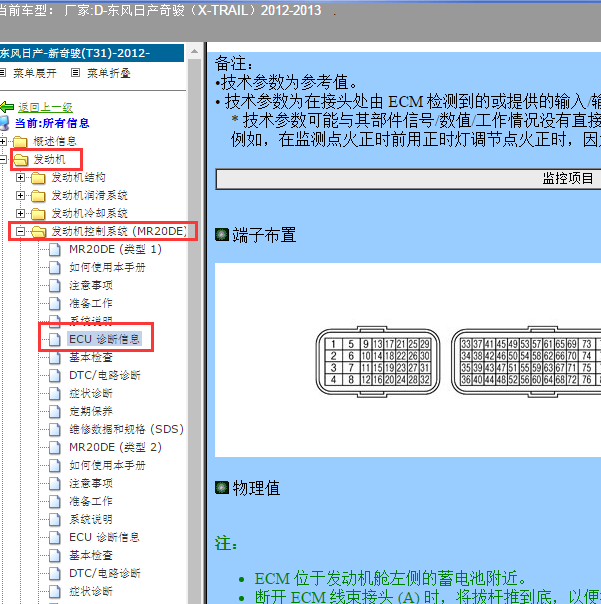
Task: Click the 发动机结构 folder icon
Action: (38, 178)
